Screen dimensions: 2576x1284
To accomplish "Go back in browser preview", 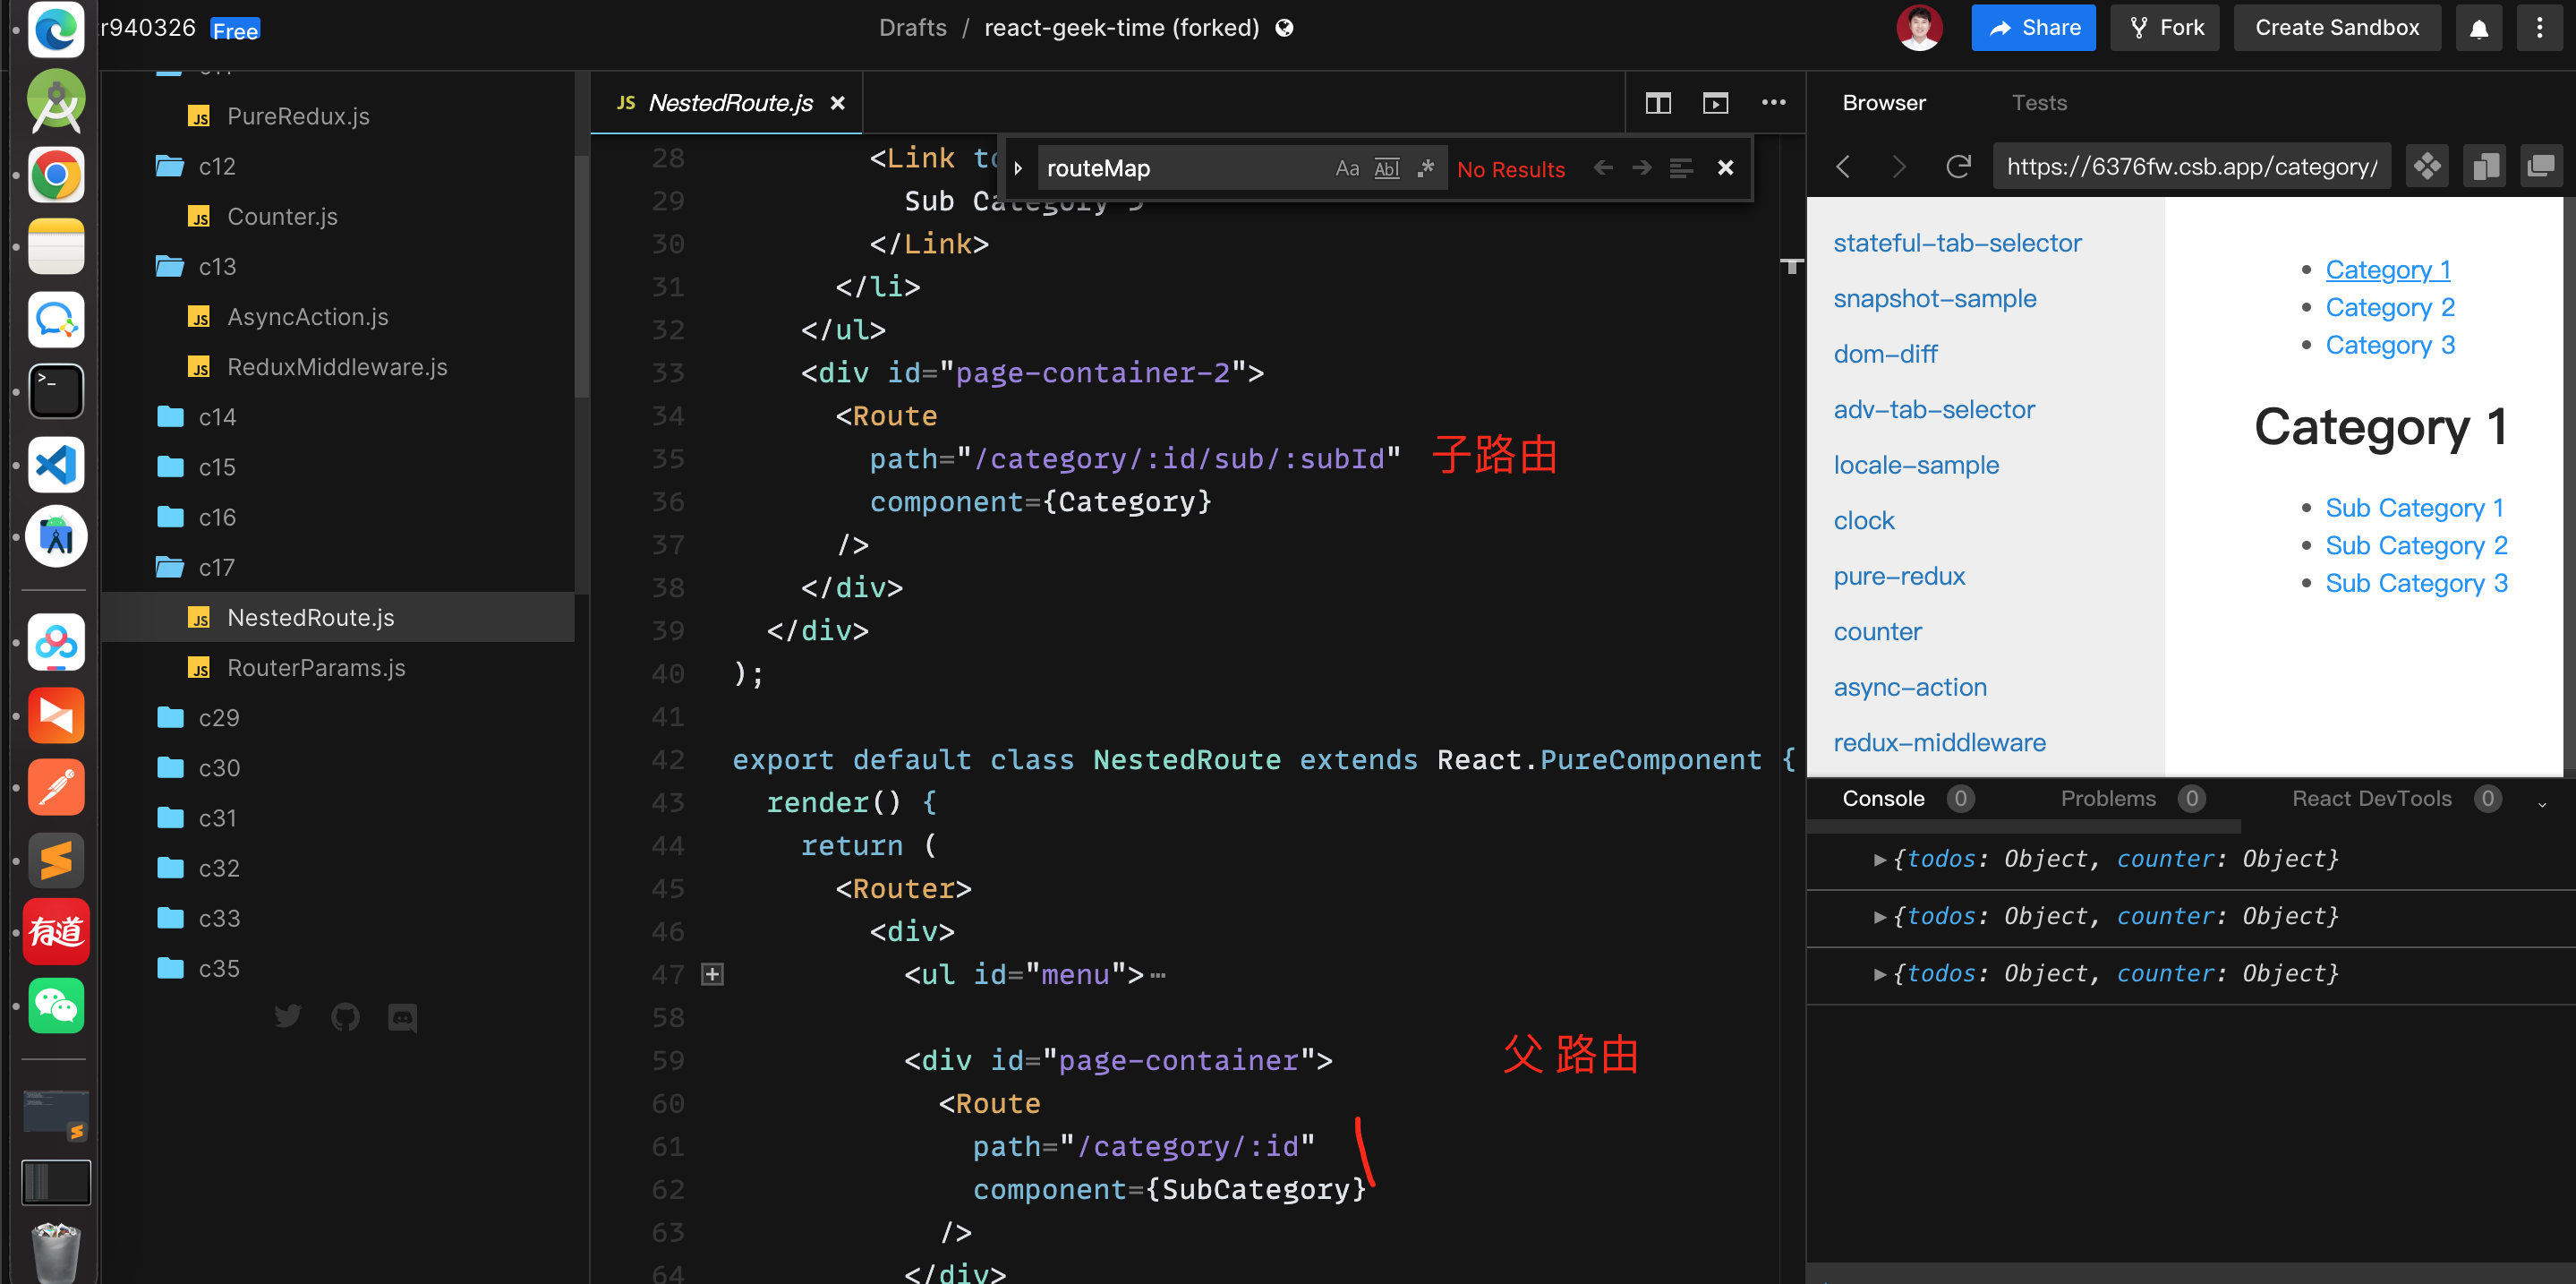I will pyautogui.click(x=1844, y=166).
